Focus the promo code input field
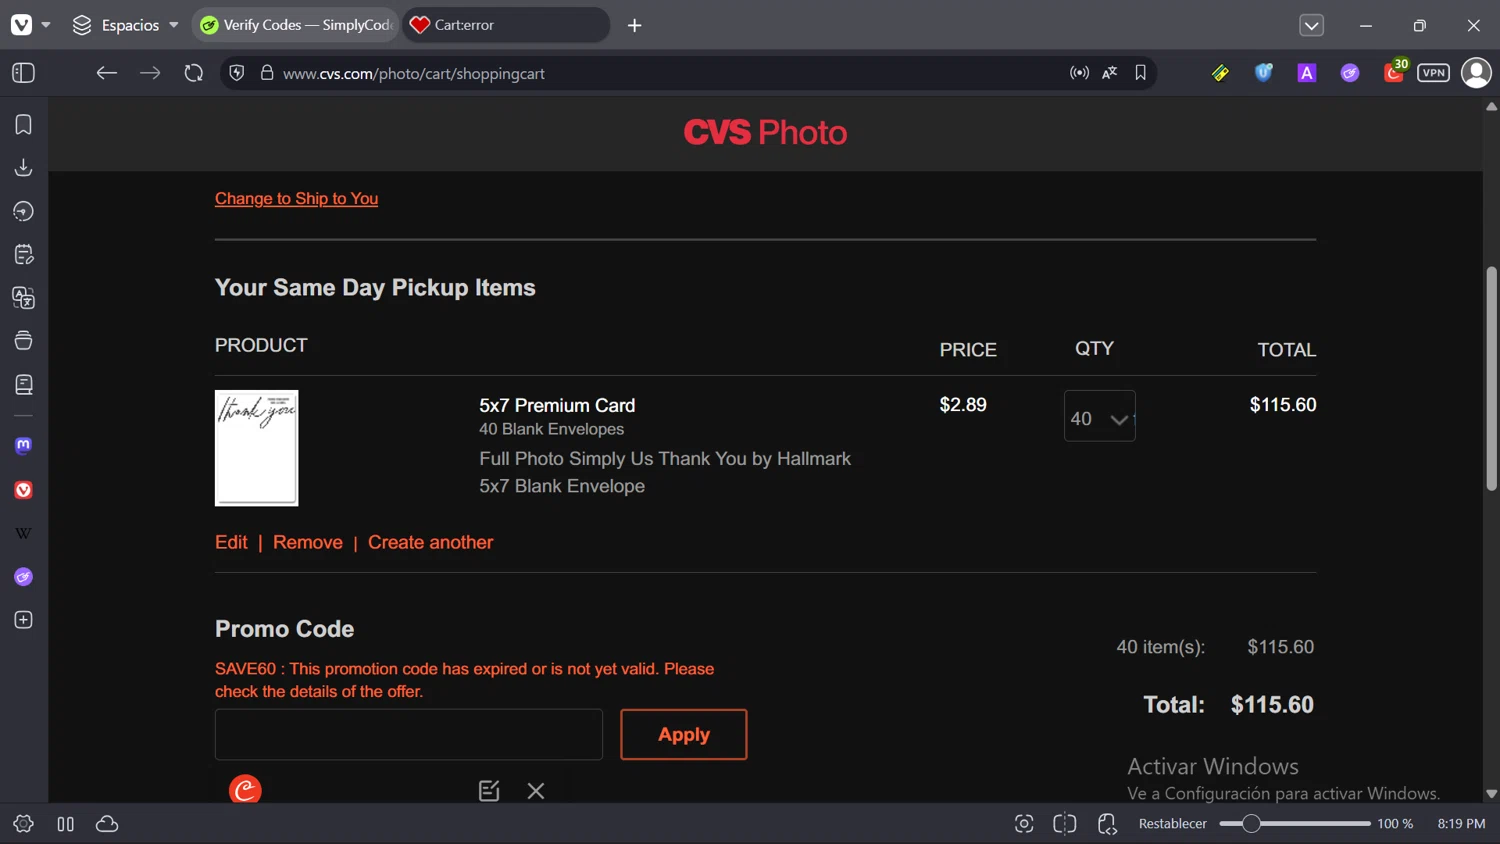1500x844 pixels. 409,734
